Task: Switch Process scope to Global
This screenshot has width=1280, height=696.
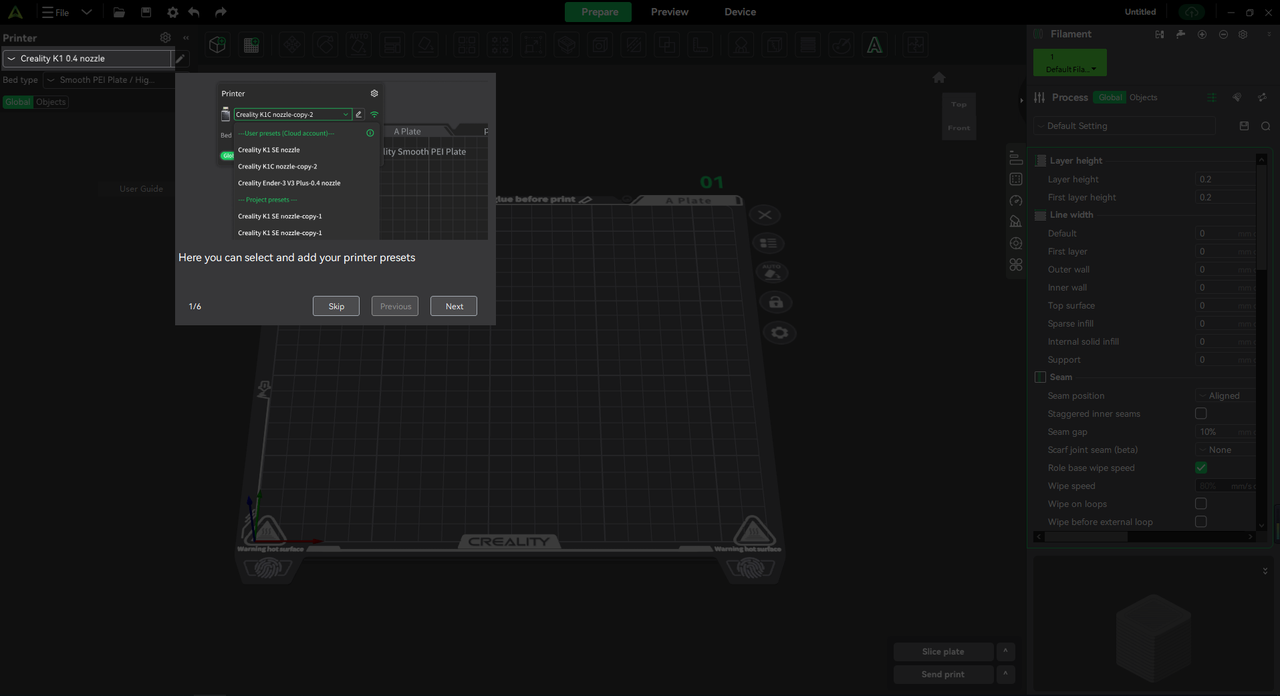Action: coord(1110,97)
